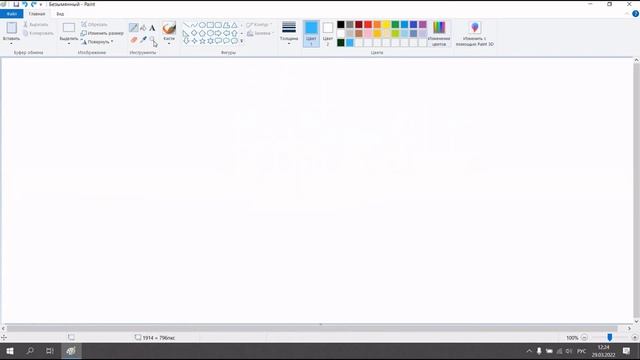Open the File (Файл) menu

tap(11, 14)
